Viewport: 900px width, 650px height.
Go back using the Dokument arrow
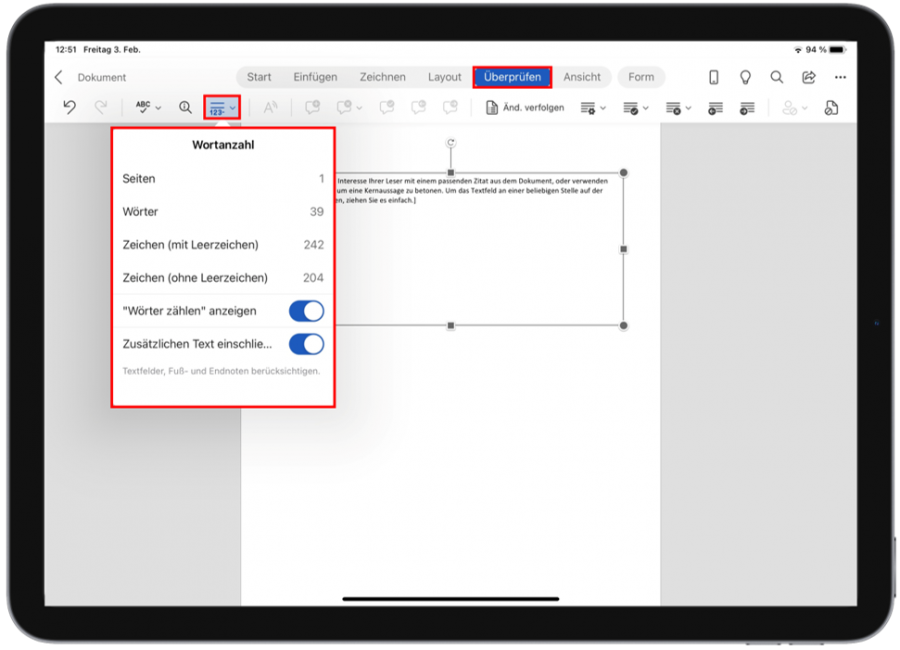point(60,77)
